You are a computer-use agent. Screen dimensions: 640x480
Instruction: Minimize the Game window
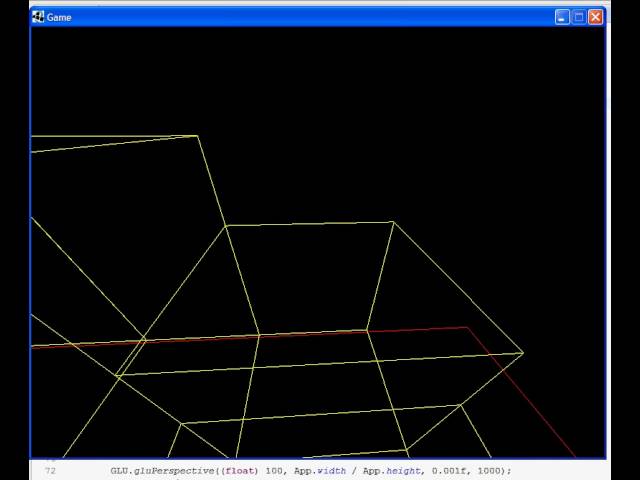click(x=562, y=17)
